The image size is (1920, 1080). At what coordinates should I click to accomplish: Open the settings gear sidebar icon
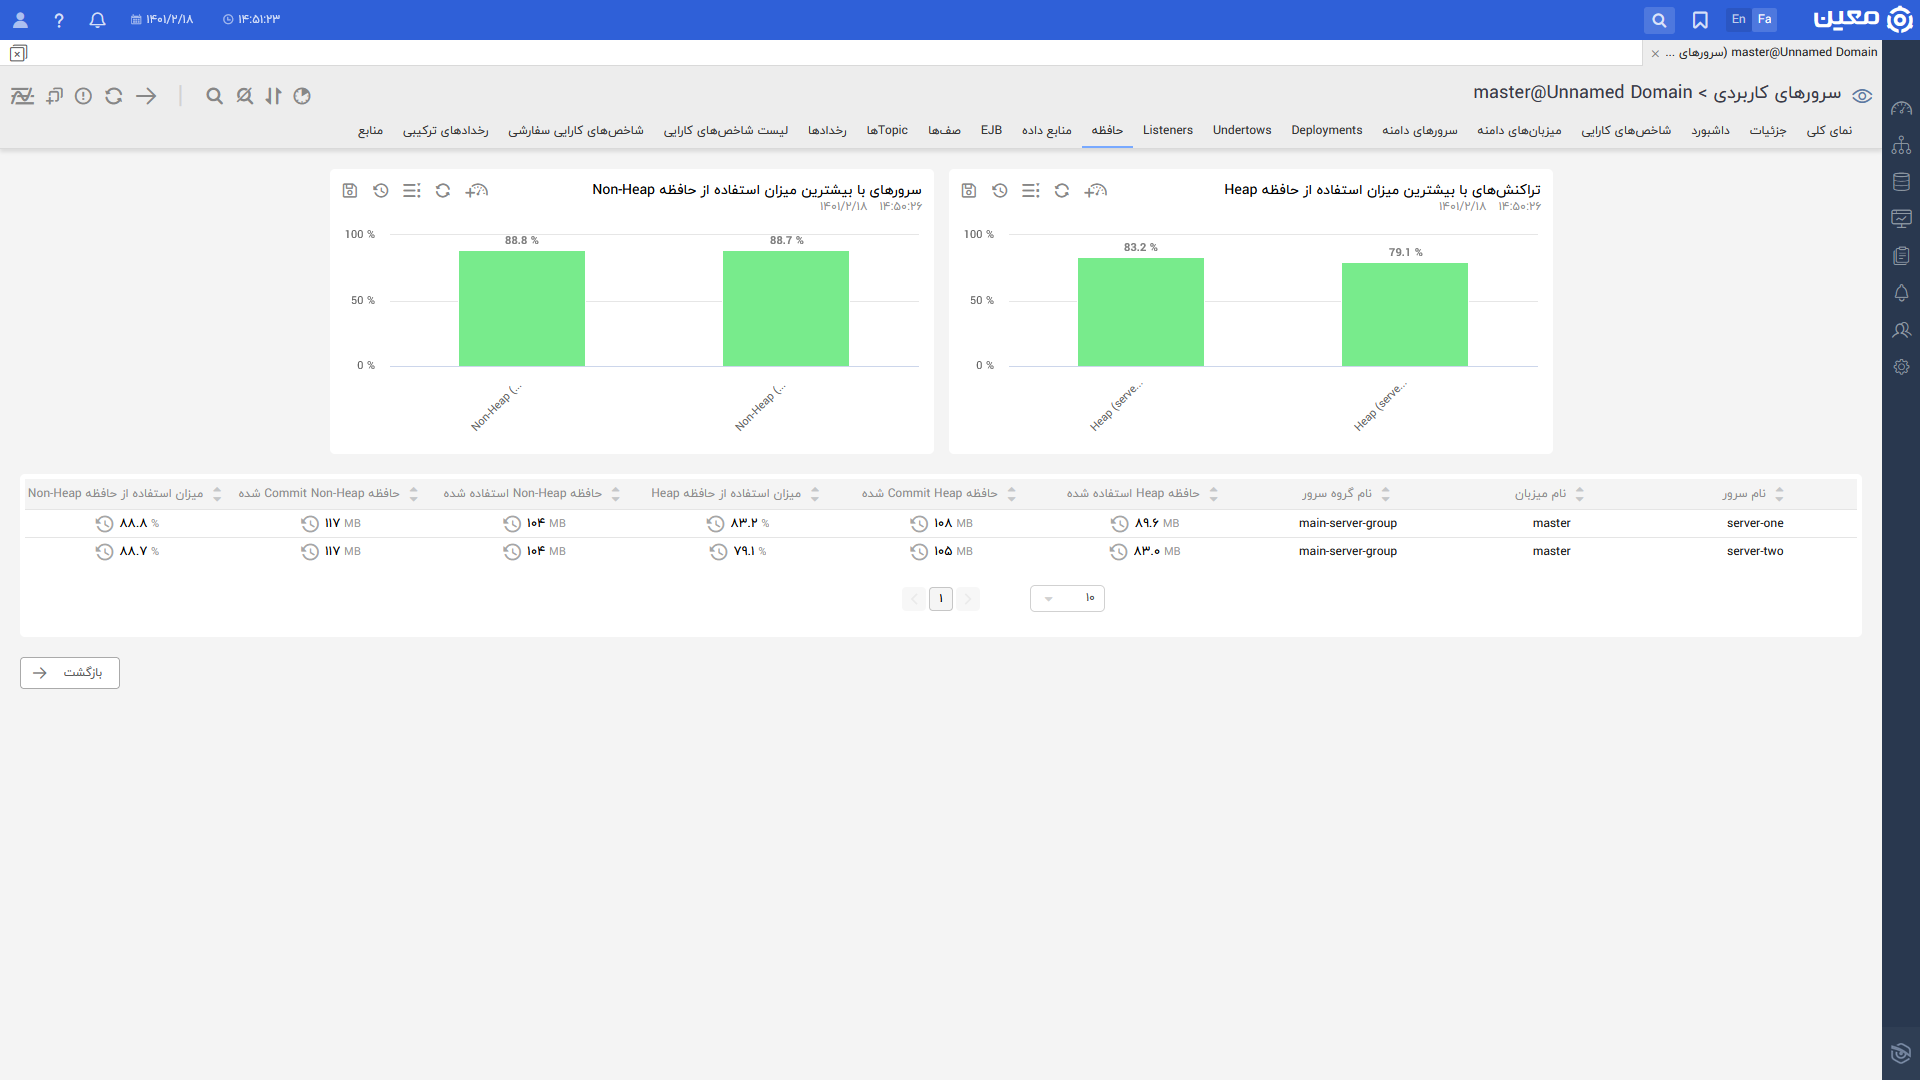pos(1901,367)
